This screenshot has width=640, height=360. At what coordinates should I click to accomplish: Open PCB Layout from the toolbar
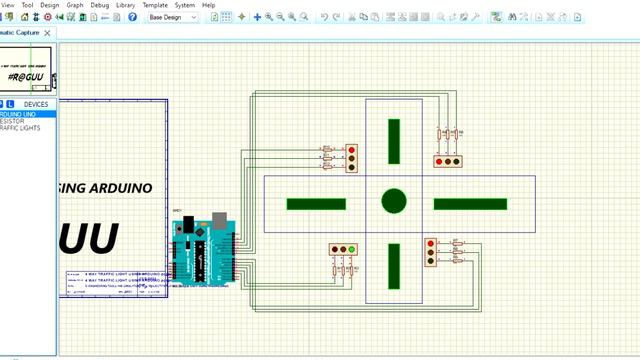tap(48, 17)
